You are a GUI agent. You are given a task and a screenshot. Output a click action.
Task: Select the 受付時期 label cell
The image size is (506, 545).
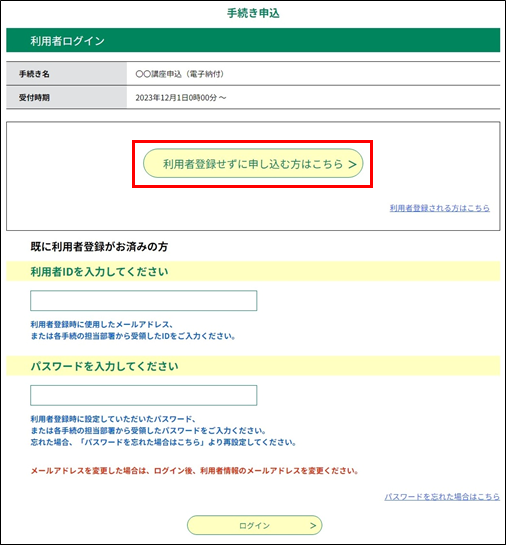coord(66,97)
